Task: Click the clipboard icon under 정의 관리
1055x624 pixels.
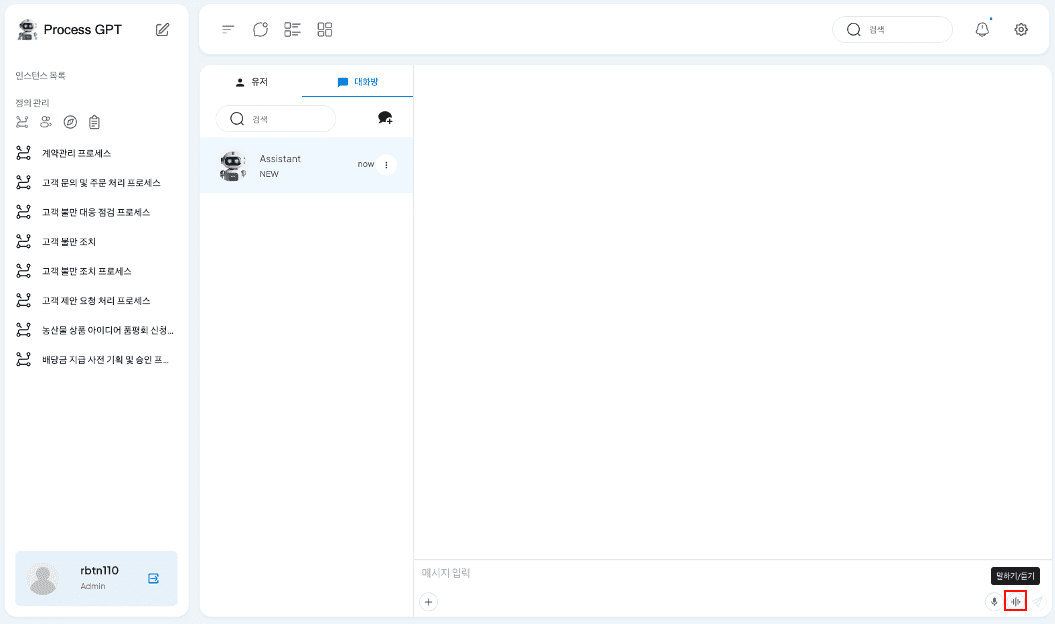Action: pos(94,122)
